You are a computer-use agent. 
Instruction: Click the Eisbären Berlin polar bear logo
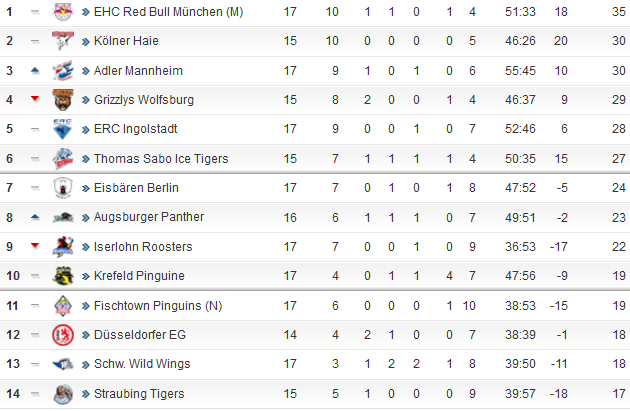click(x=63, y=188)
